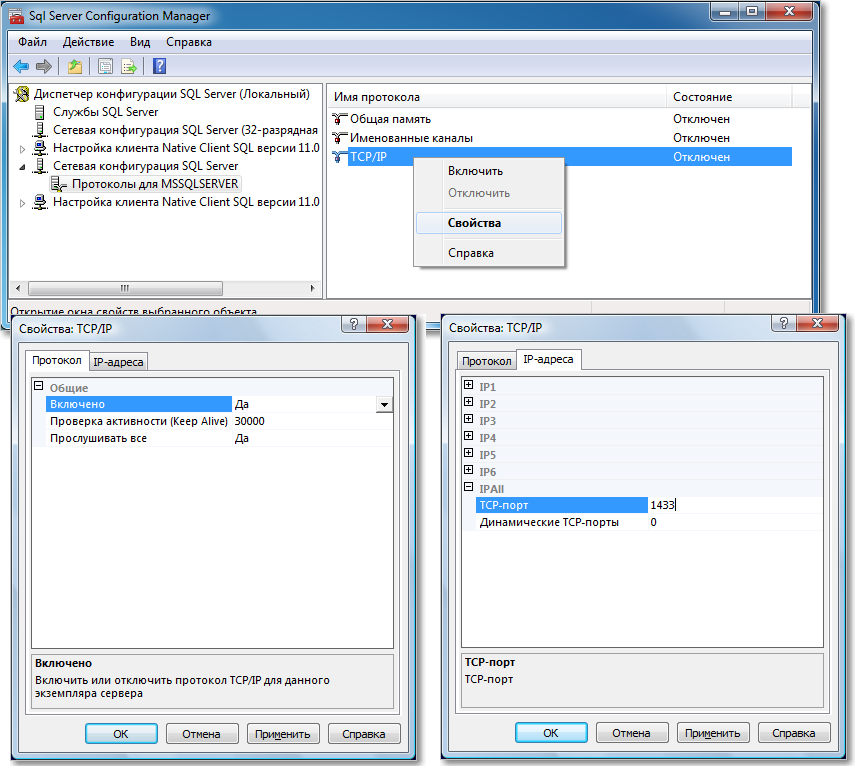Viewport: 855px width, 766px height.
Task: Go back with the blue left arrow
Action: [21, 67]
